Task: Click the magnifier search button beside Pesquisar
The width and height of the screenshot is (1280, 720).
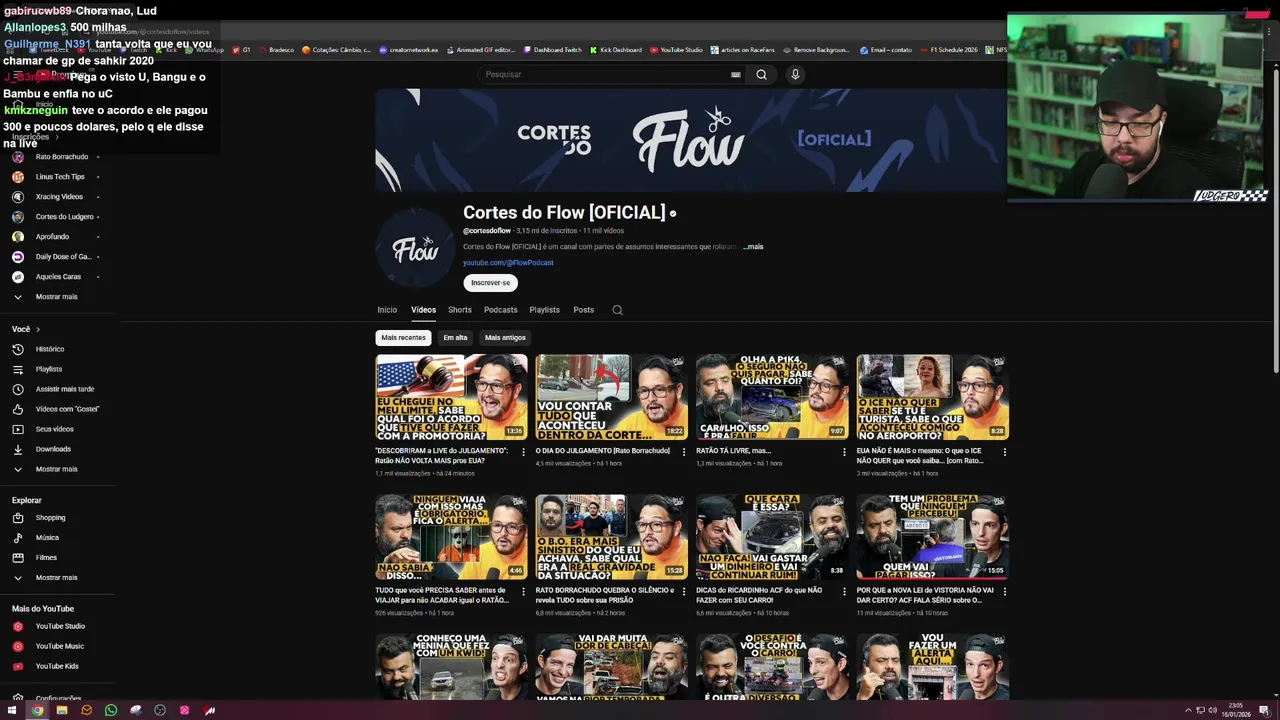Action: tap(761, 74)
